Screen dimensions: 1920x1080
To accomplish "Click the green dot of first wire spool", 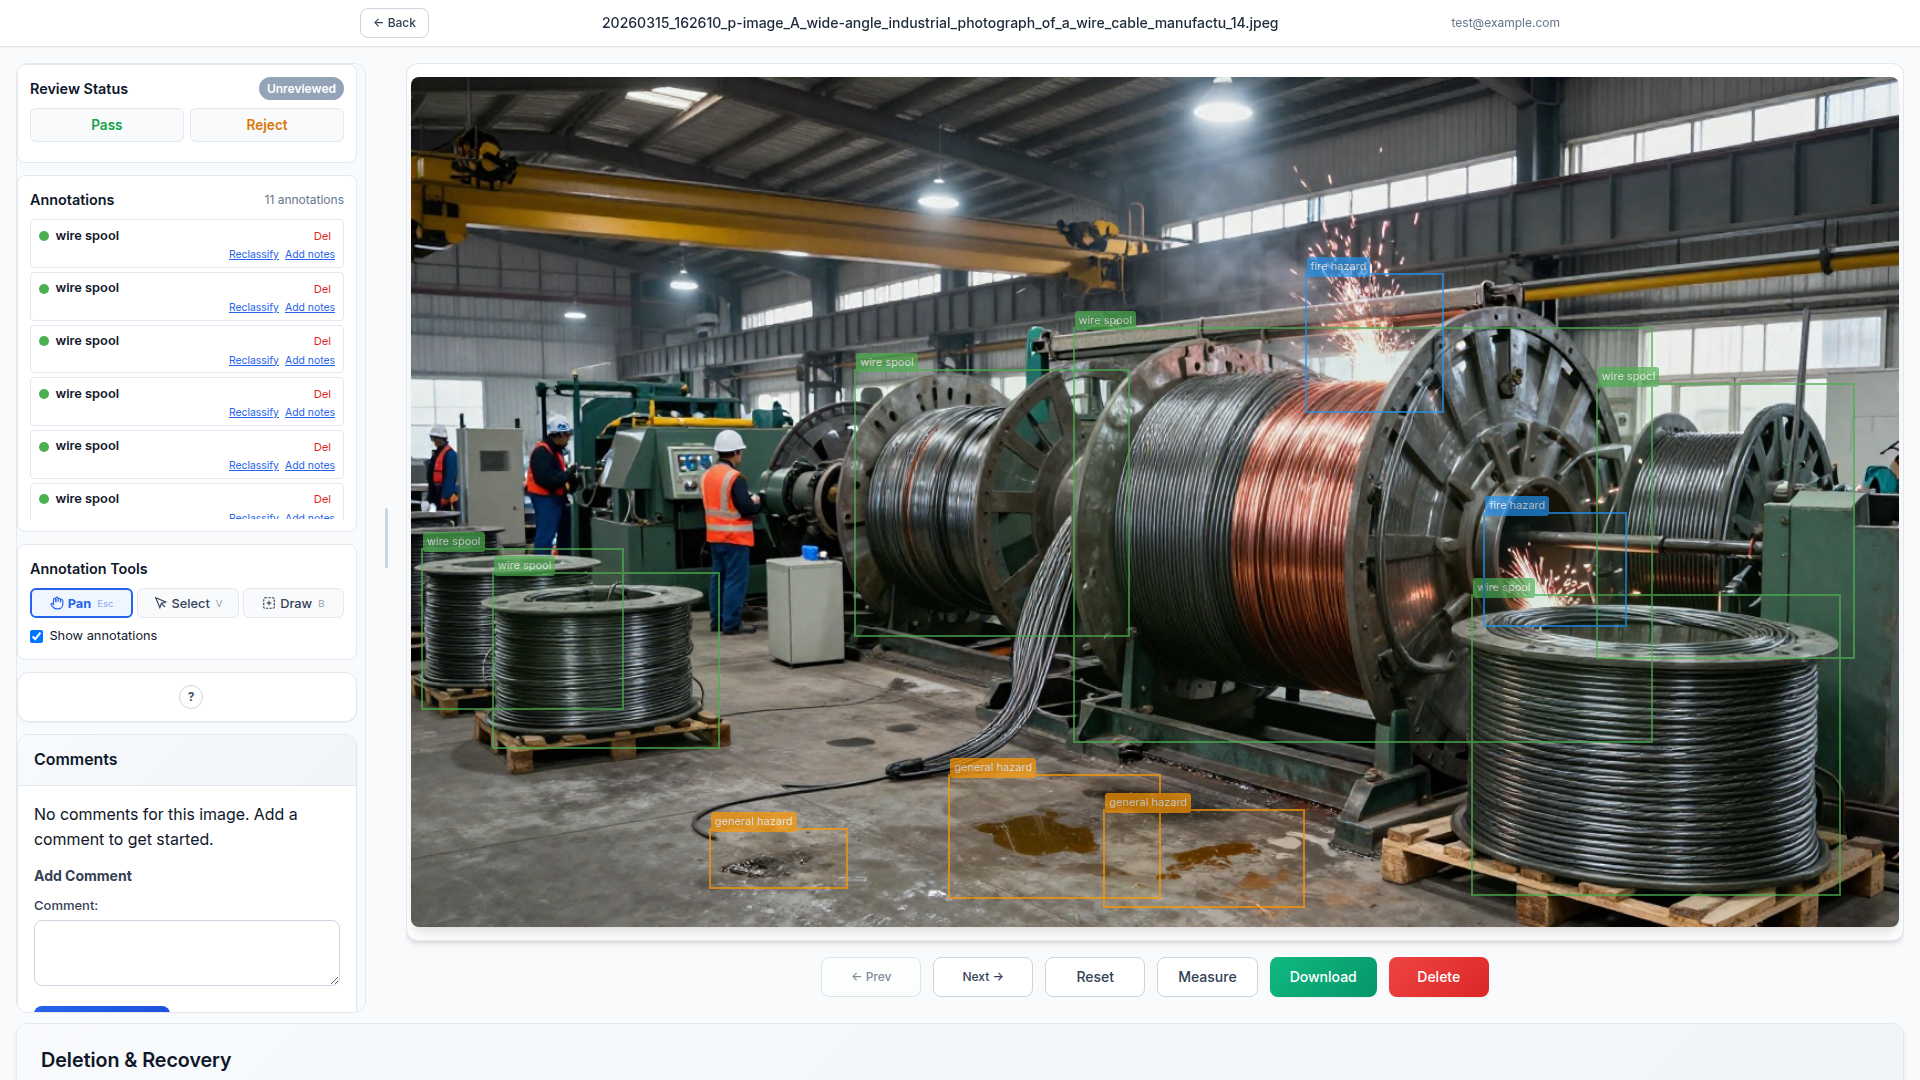I will [44, 236].
